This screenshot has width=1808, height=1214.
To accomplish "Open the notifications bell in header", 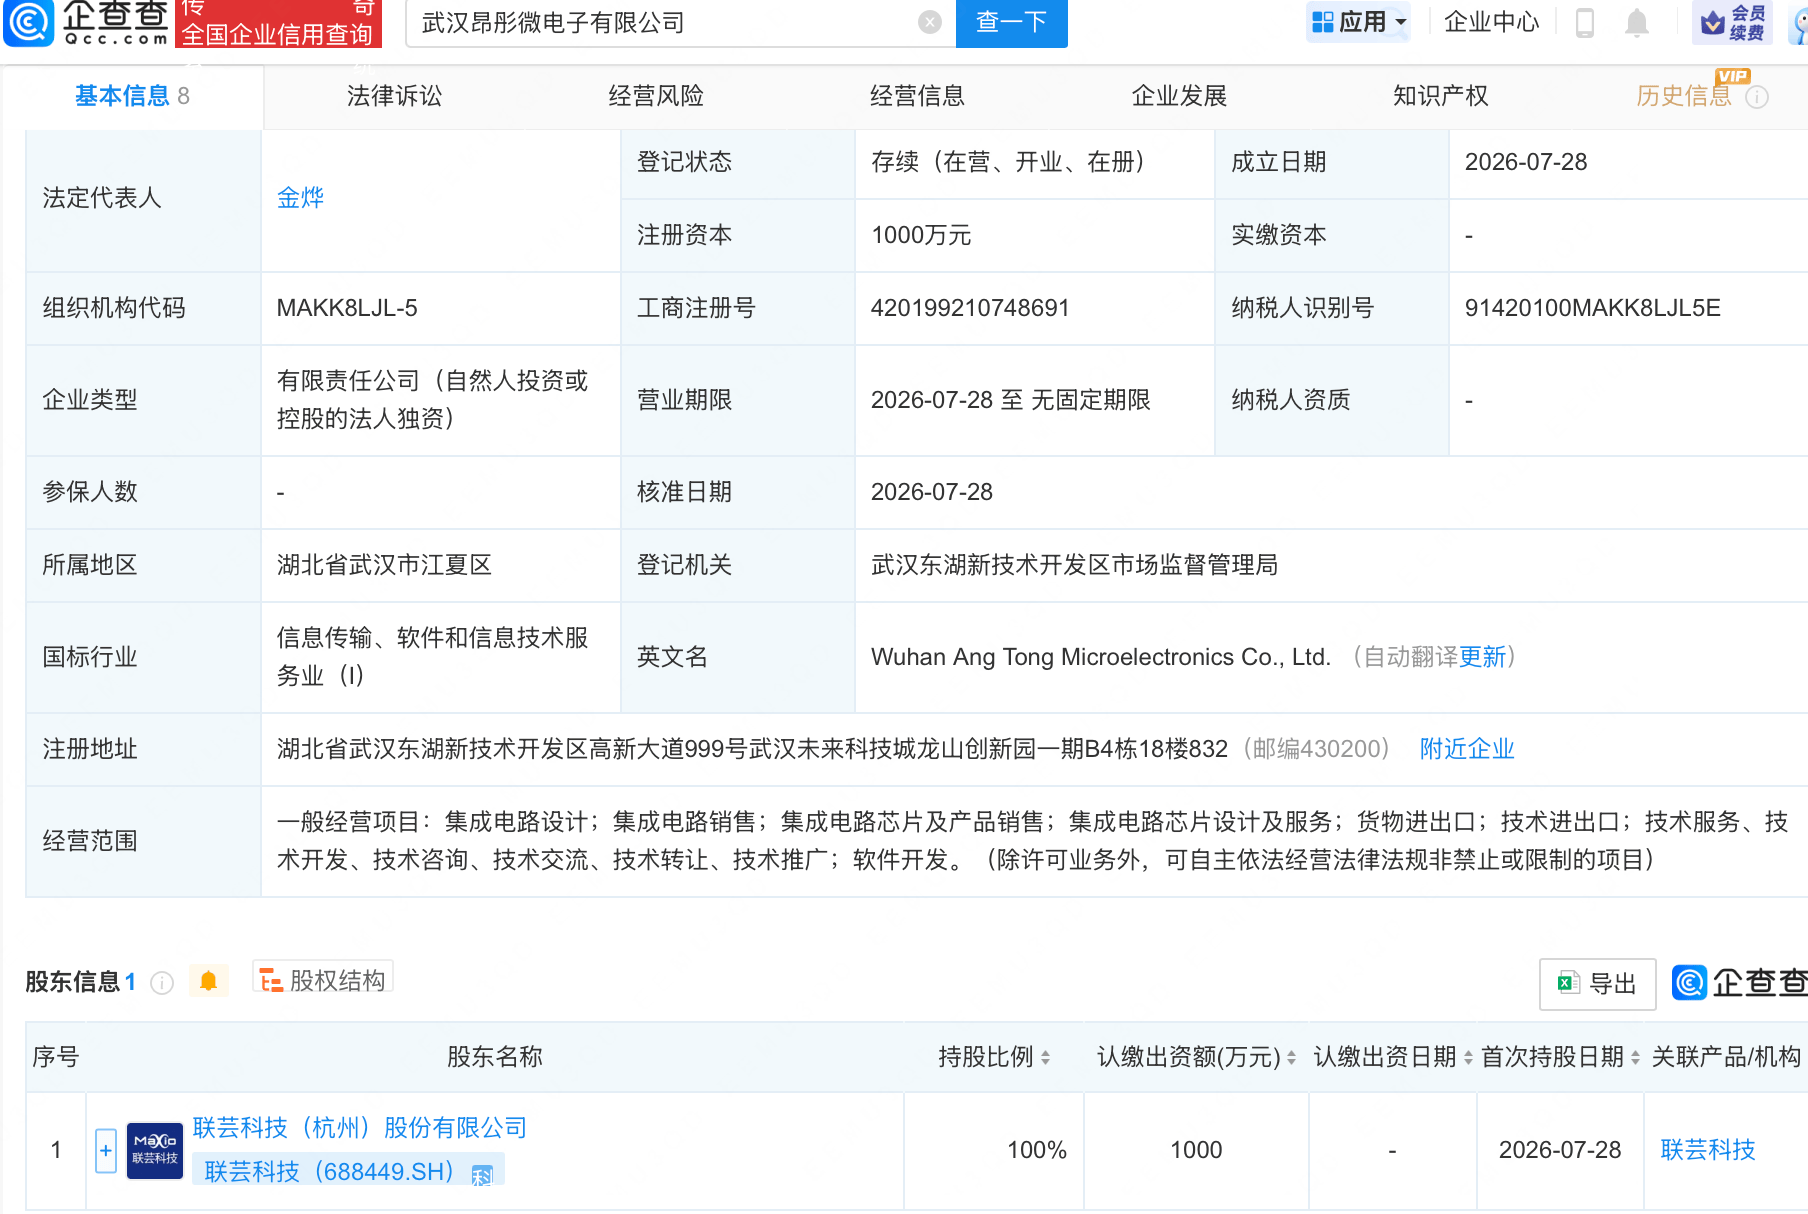I will (1637, 22).
